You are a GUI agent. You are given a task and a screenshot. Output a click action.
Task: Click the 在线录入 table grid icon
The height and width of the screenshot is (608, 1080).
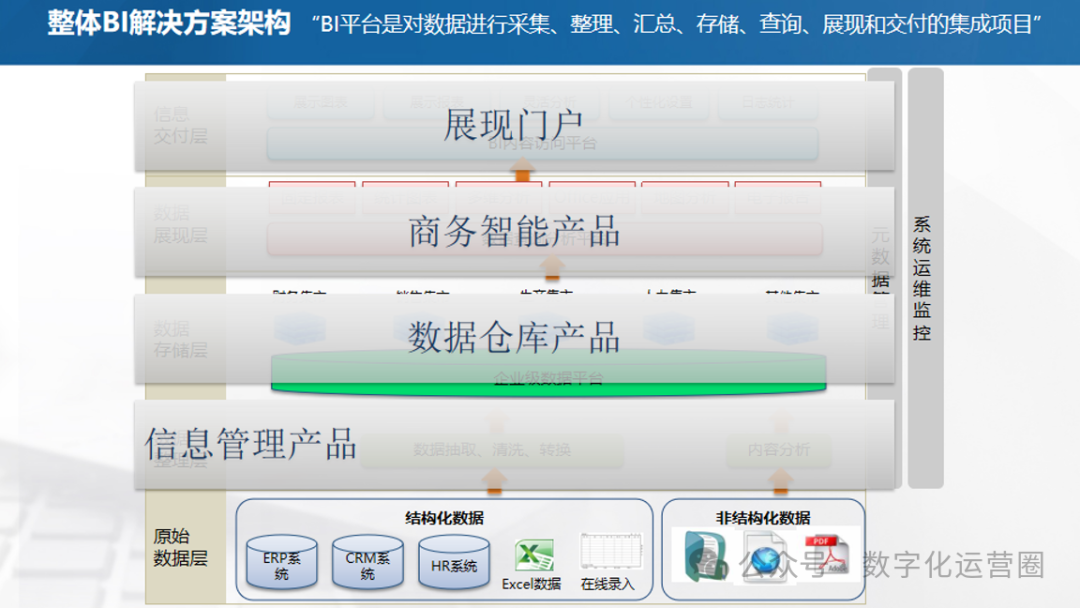pos(611,552)
